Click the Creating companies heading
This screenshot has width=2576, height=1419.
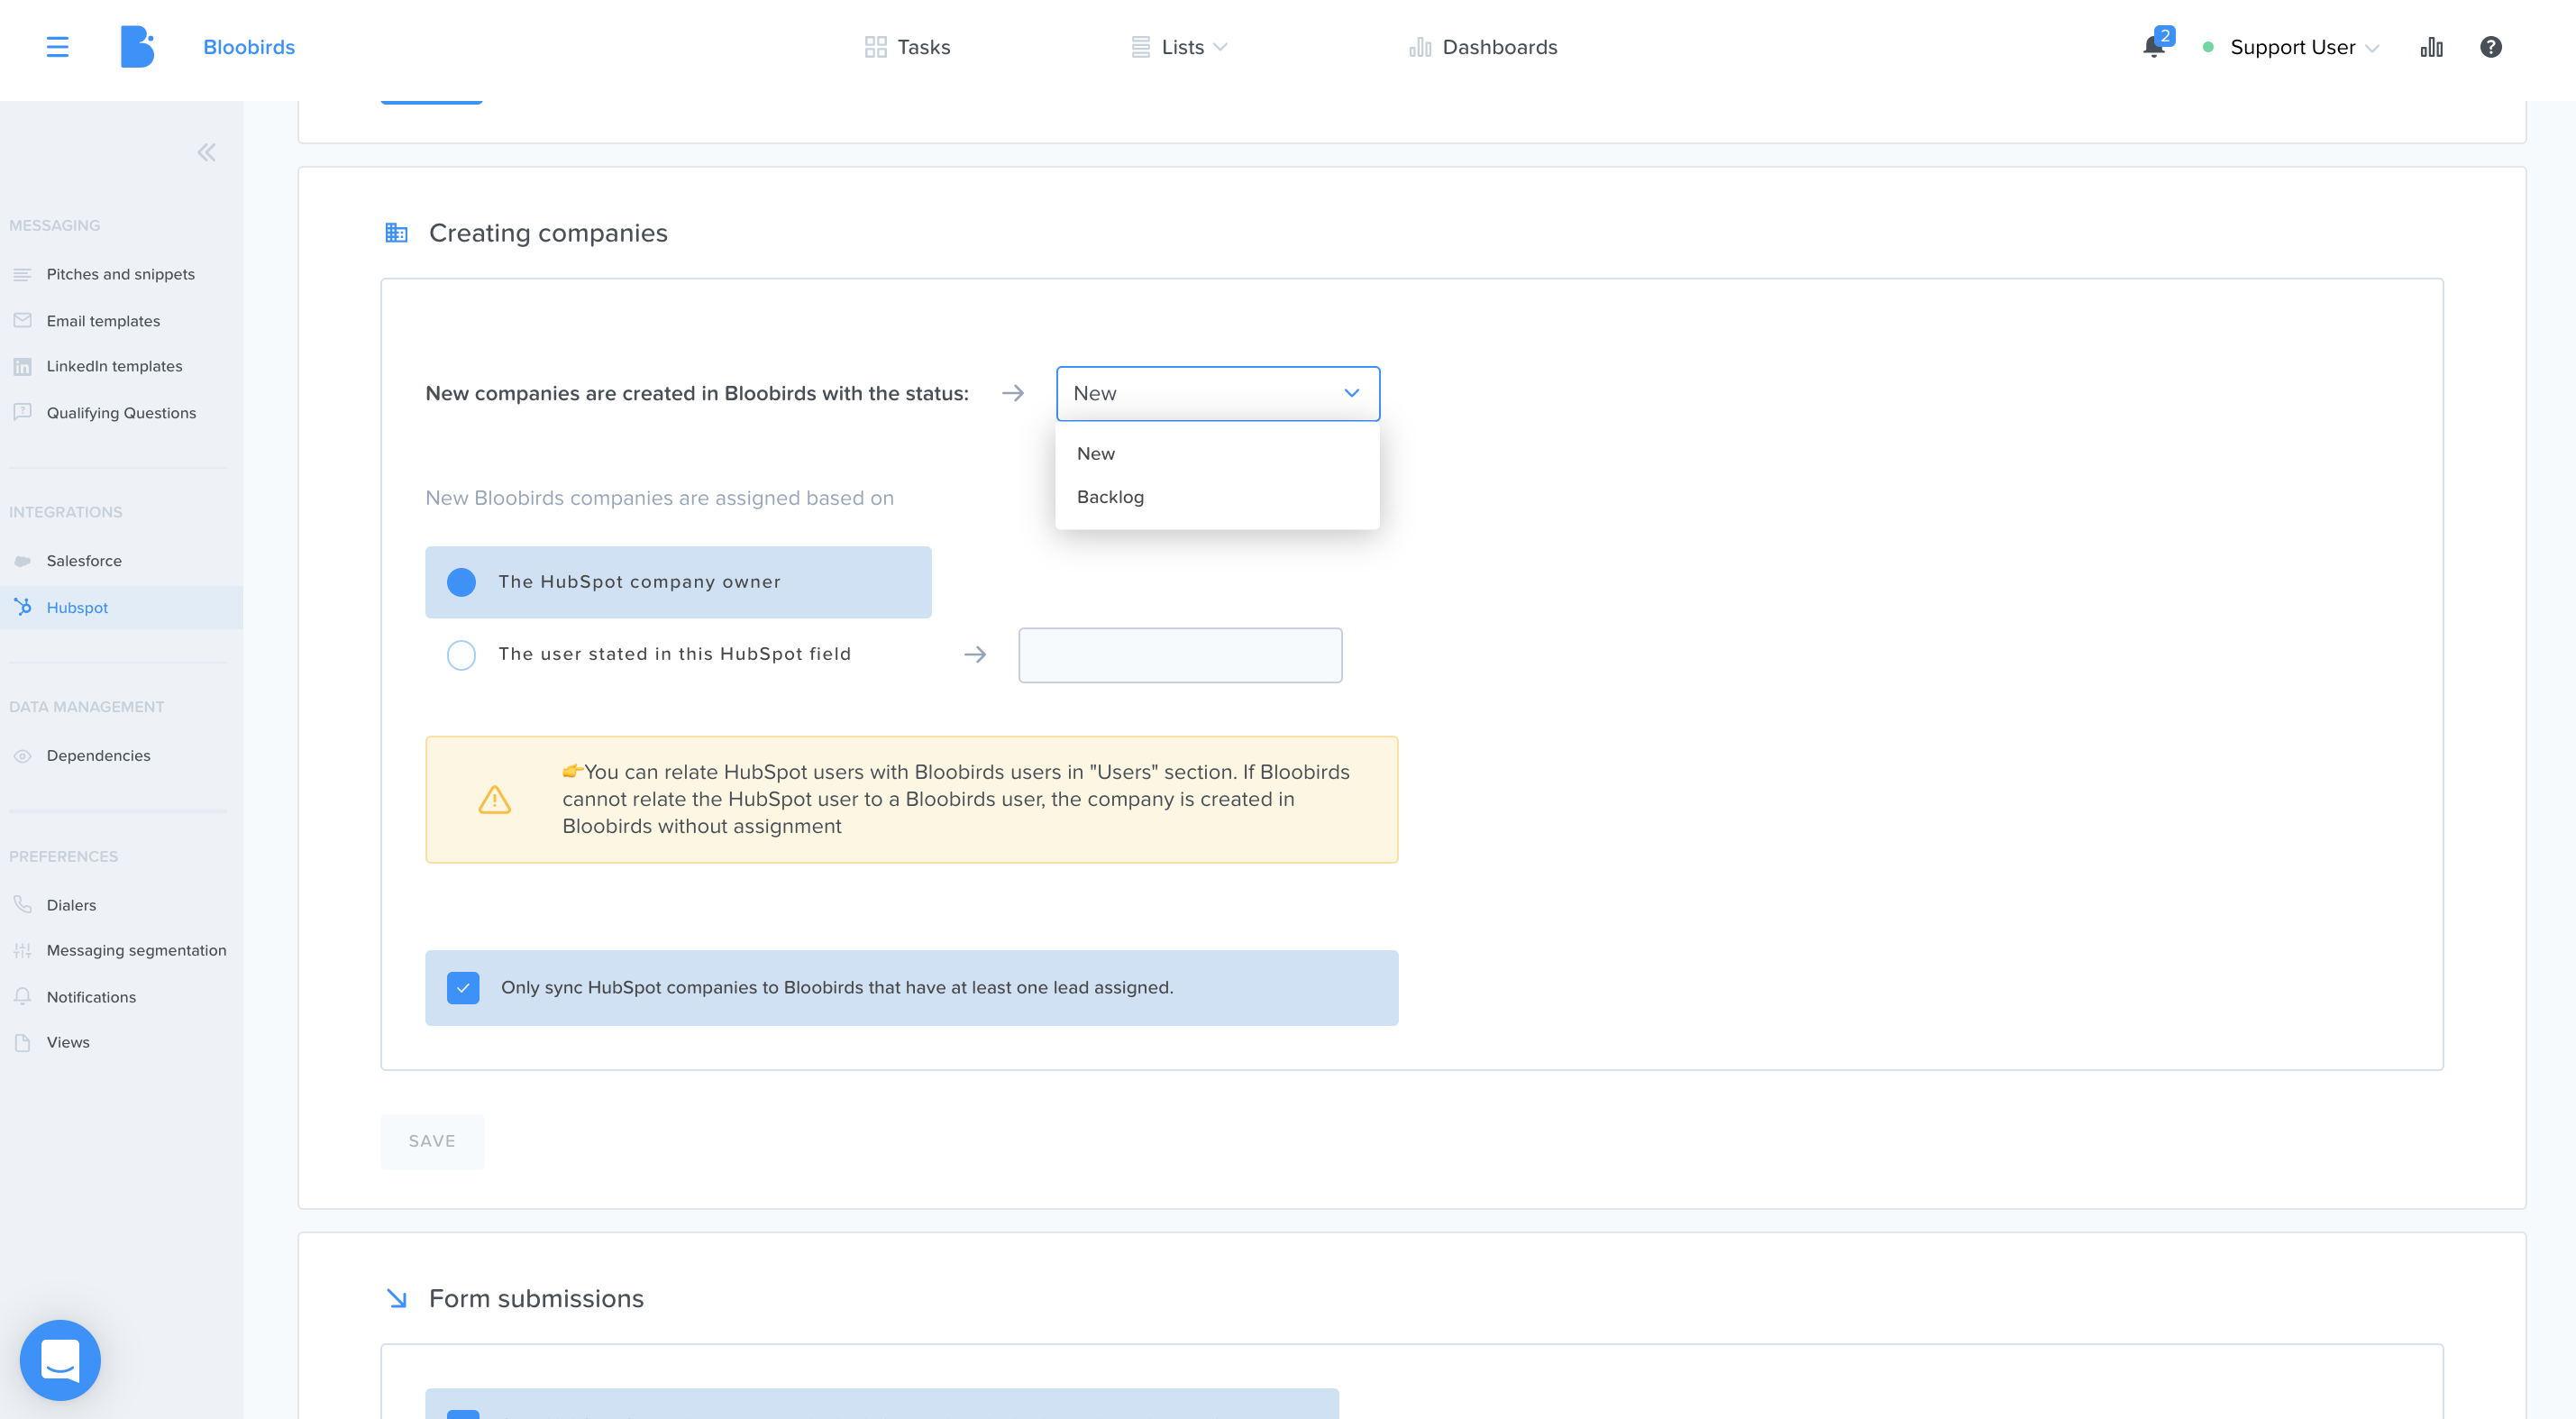point(548,233)
